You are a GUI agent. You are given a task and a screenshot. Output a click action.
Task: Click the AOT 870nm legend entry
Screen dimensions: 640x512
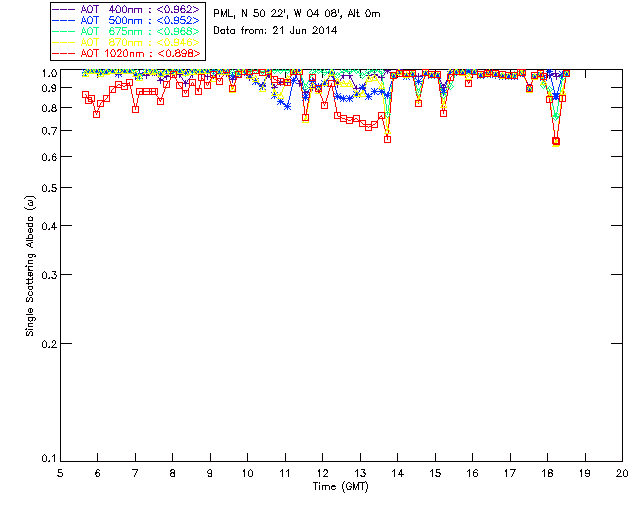click(127, 42)
